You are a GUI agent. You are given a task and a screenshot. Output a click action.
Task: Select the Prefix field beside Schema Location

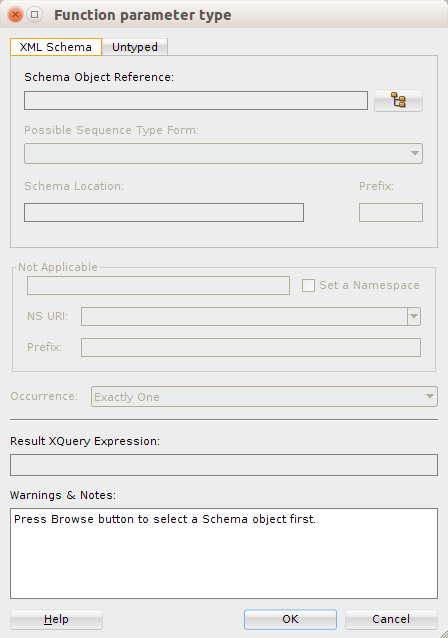391,212
